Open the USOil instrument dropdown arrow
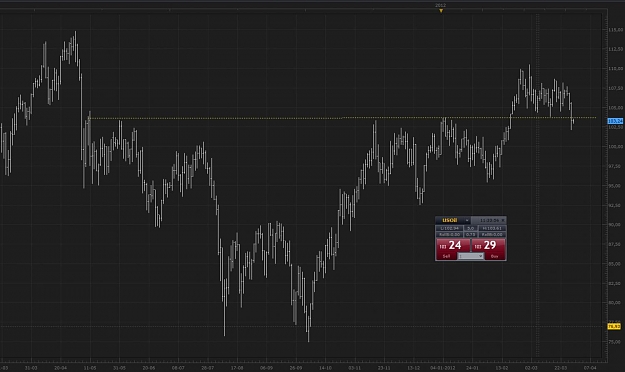625x372 pixels. click(467, 220)
